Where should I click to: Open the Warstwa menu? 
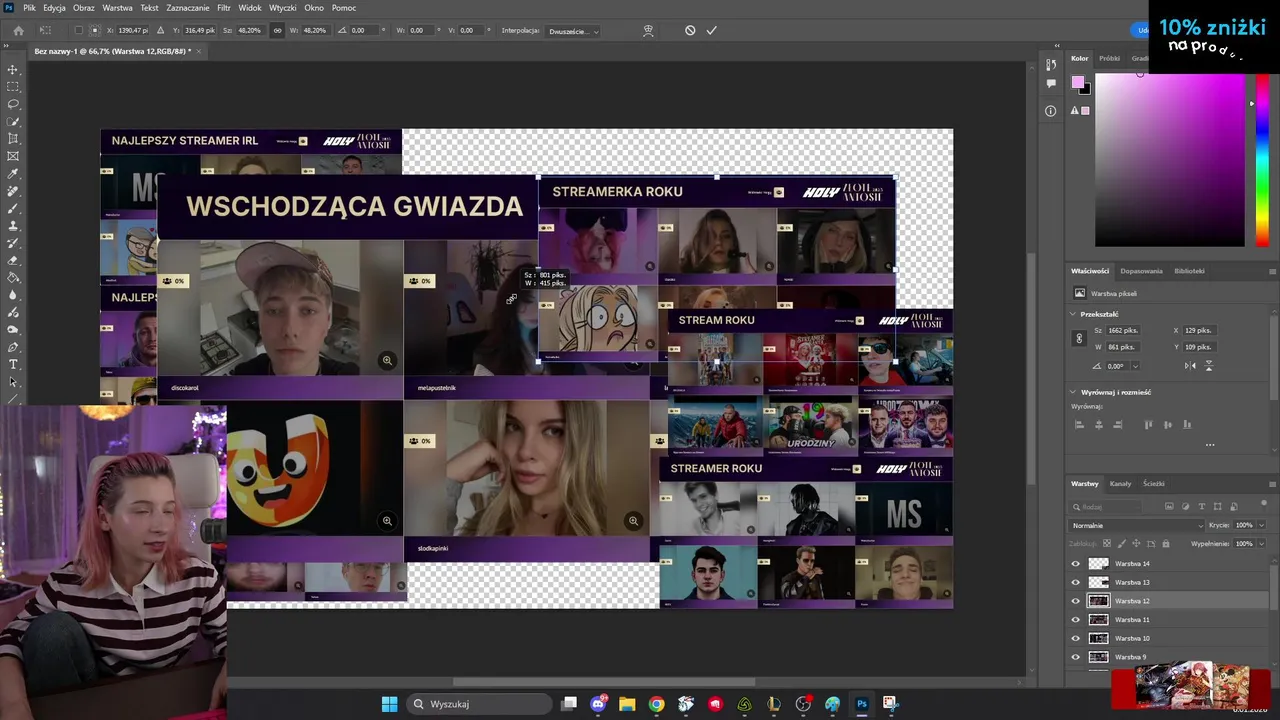click(x=117, y=8)
